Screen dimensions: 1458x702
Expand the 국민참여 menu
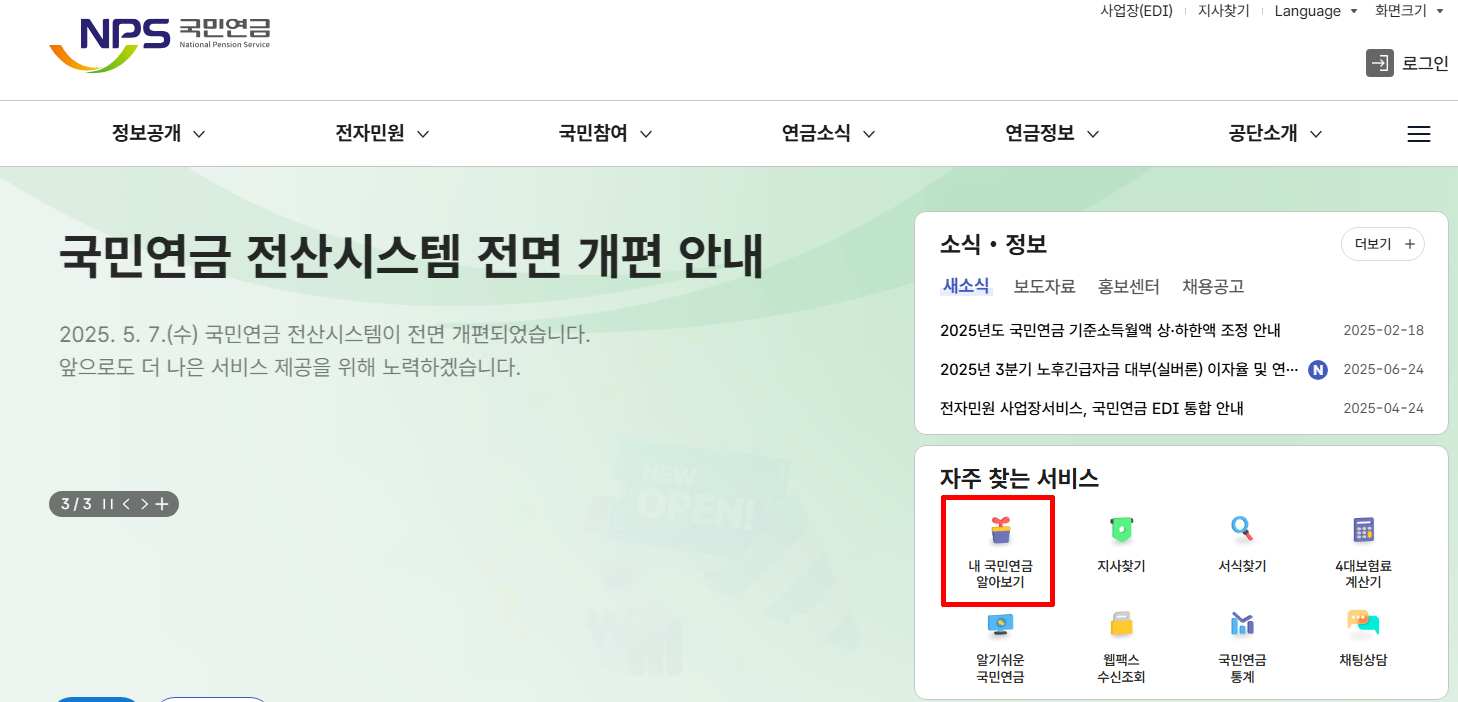tap(605, 133)
